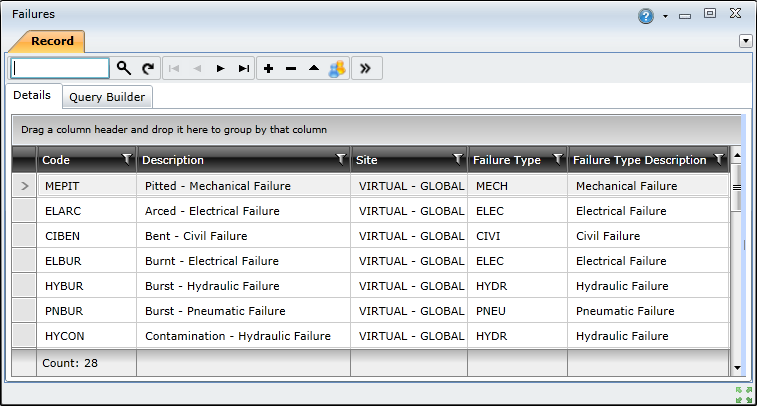Open filter on Site column
Image resolution: width=757 pixels, height=406 pixels.
[458, 159]
